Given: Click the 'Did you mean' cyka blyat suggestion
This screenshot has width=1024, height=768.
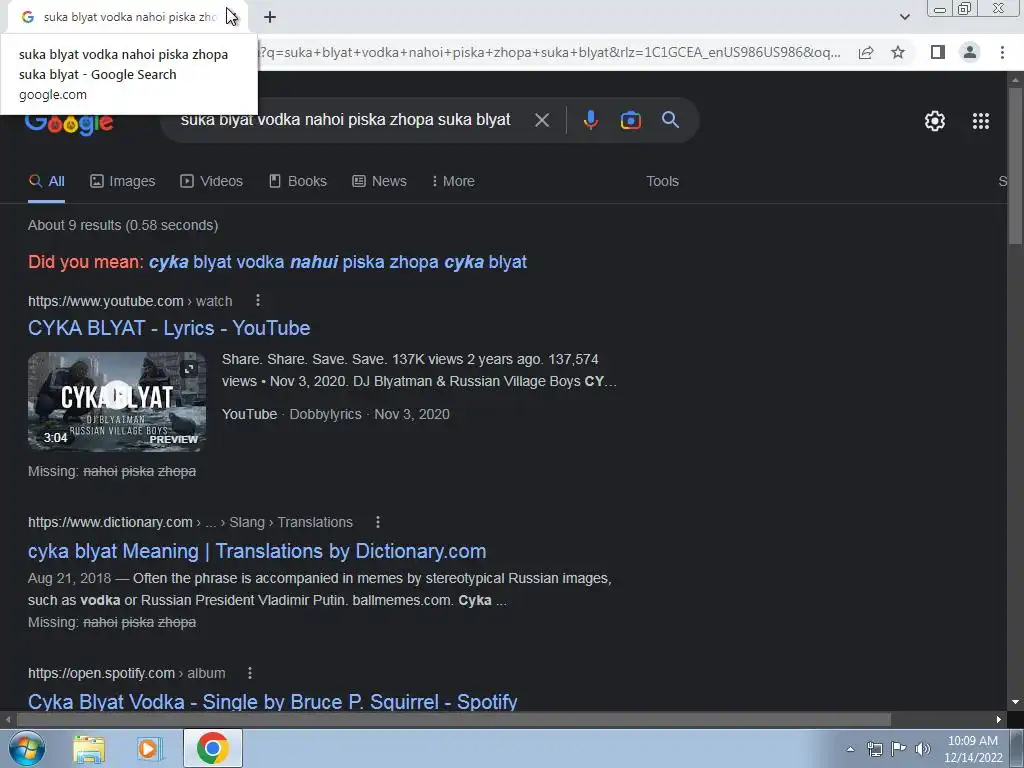Looking at the screenshot, I should coord(338,262).
